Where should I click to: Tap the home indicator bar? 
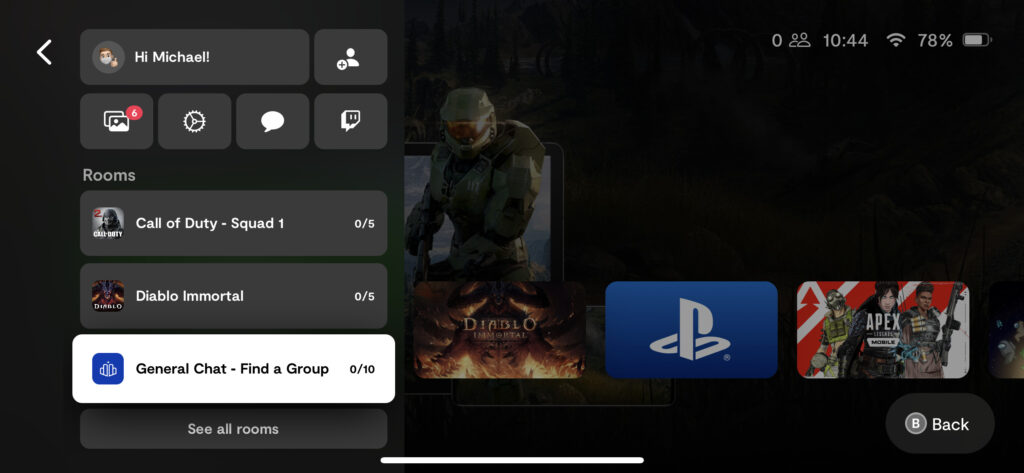(512, 461)
